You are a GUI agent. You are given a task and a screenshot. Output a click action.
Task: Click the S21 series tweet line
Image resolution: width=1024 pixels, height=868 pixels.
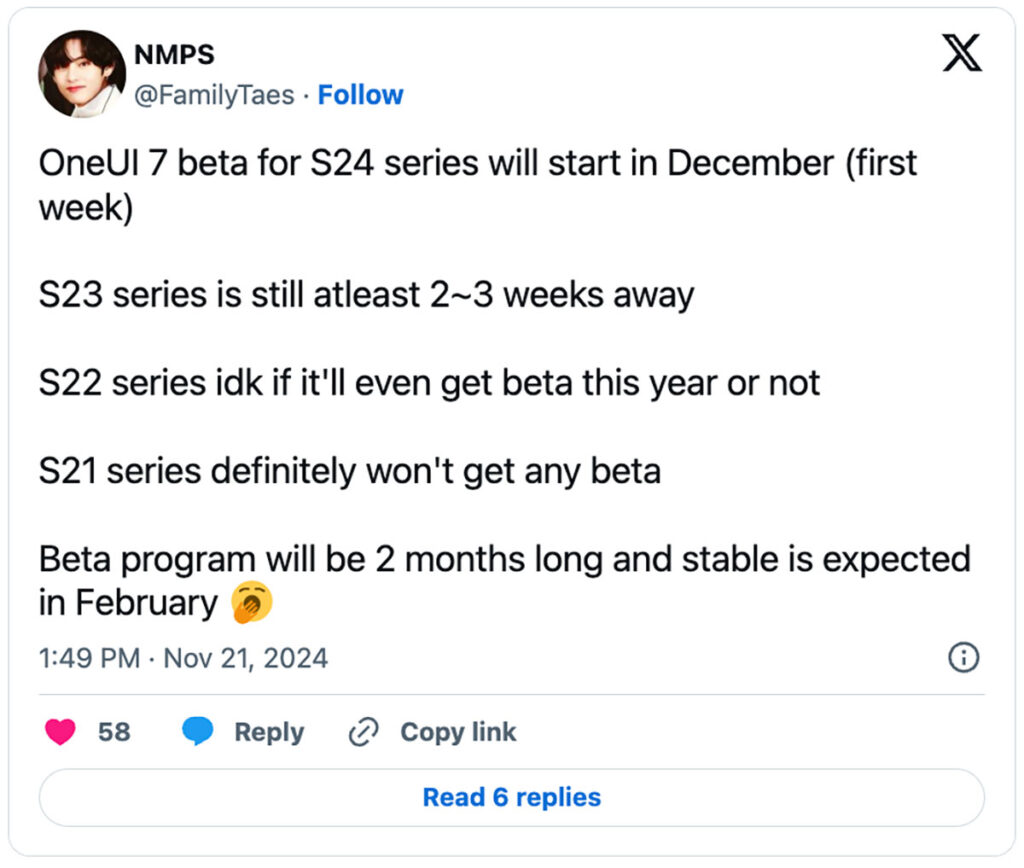(x=349, y=471)
